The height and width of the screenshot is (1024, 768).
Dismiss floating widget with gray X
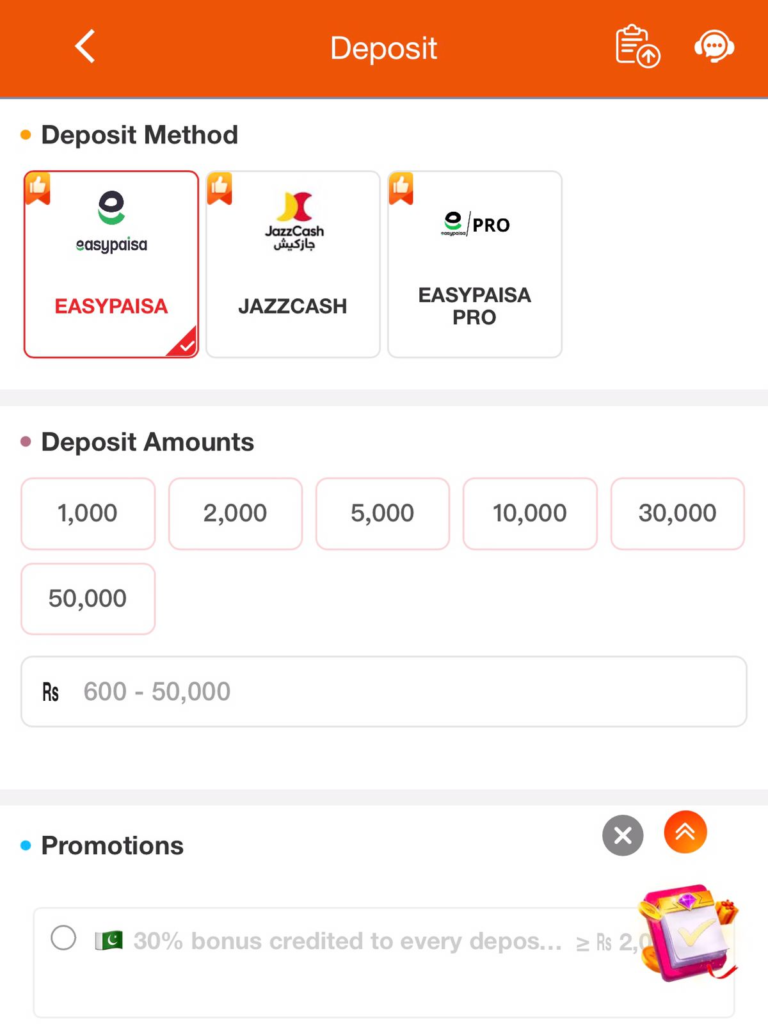[623, 835]
